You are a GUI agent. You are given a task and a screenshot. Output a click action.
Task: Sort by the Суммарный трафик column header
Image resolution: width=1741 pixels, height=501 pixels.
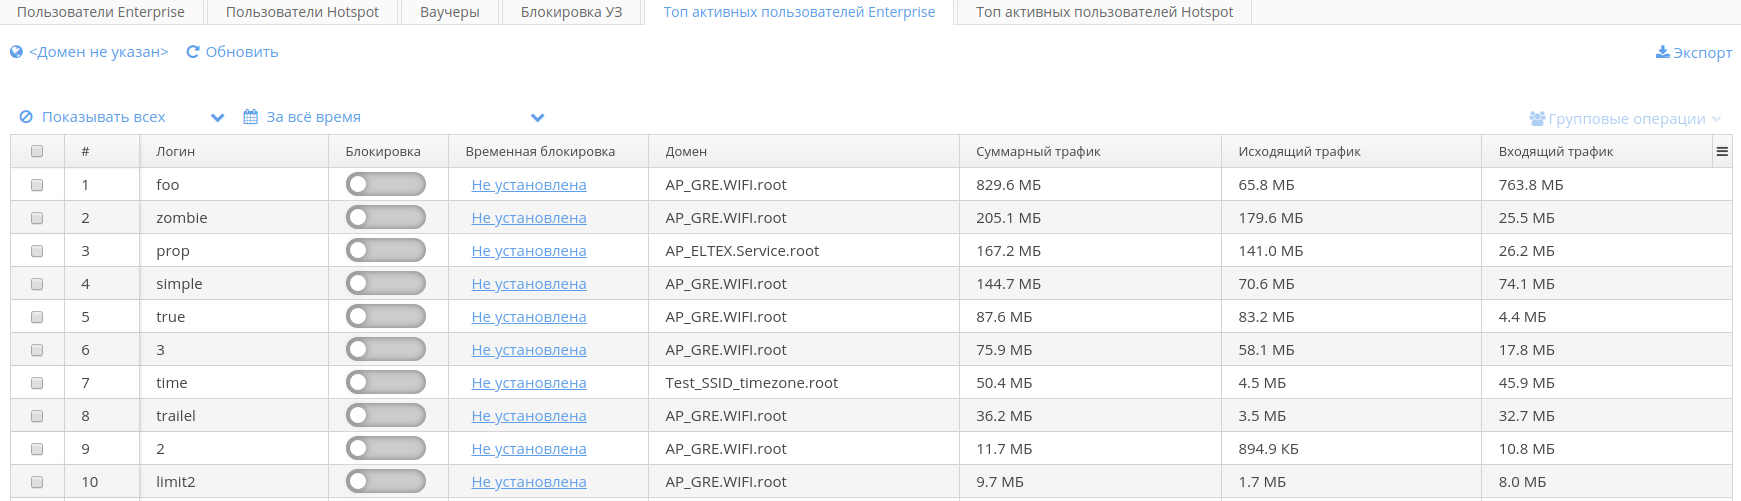(1038, 152)
